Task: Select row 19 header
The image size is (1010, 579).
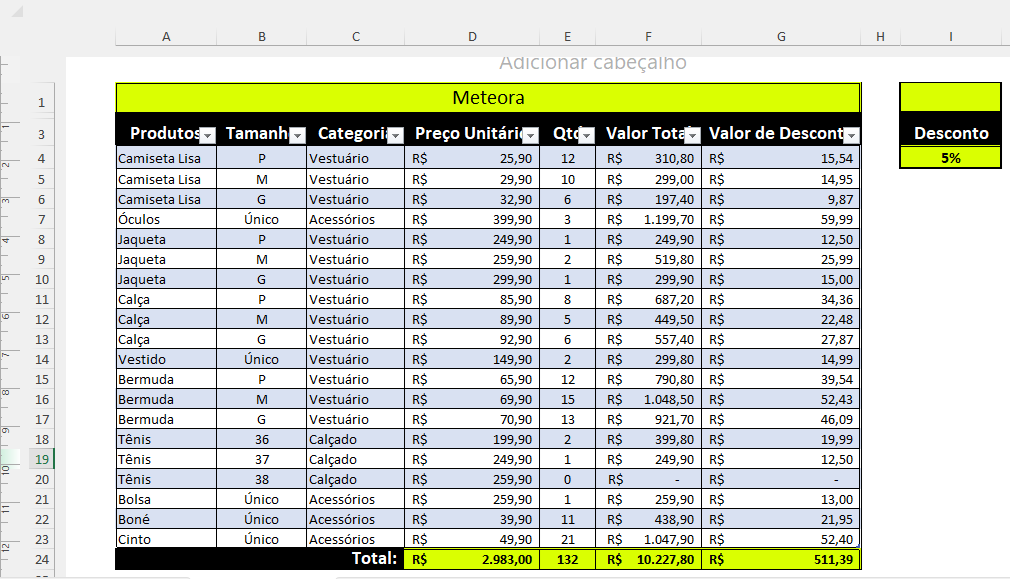Action: point(42,459)
